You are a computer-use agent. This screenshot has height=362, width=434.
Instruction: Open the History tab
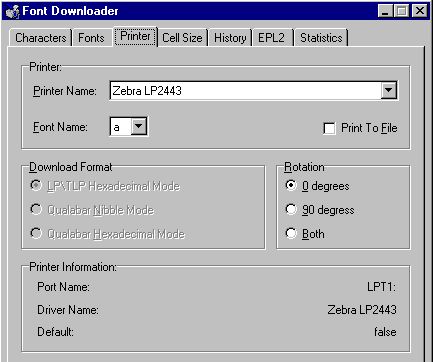[230, 38]
